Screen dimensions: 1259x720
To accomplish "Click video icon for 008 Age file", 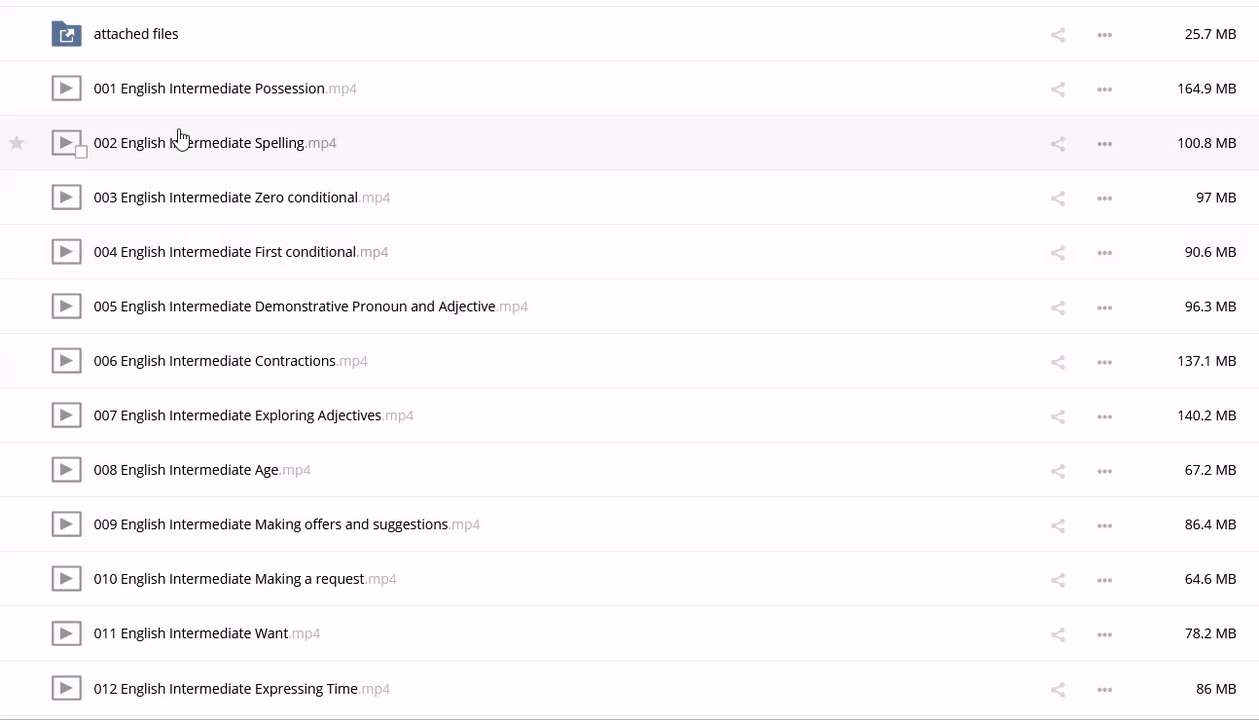I will (x=66, y=470).
